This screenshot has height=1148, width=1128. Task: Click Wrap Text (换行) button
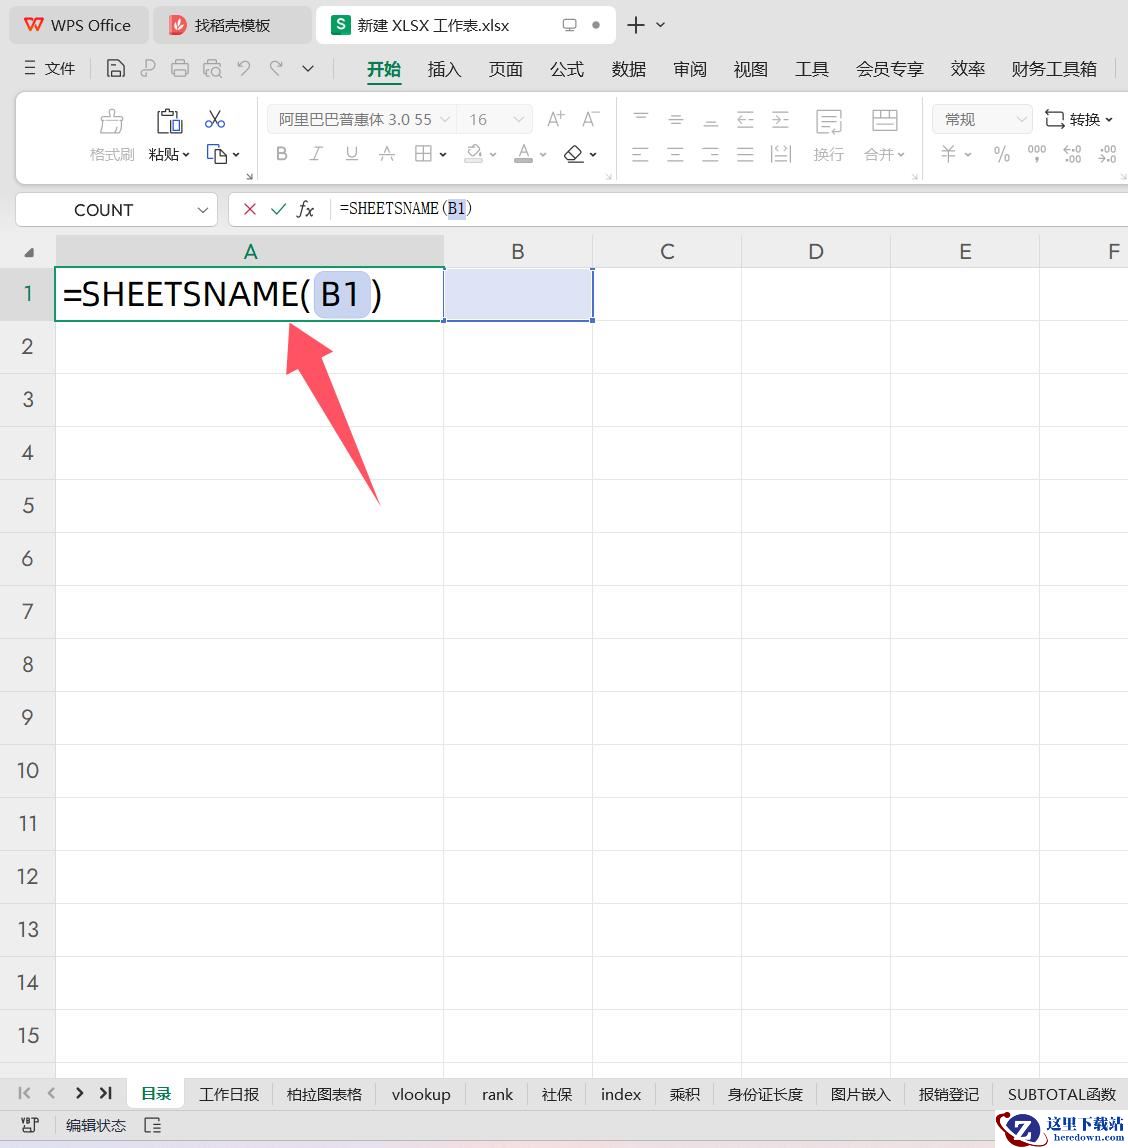coord(829,135)
